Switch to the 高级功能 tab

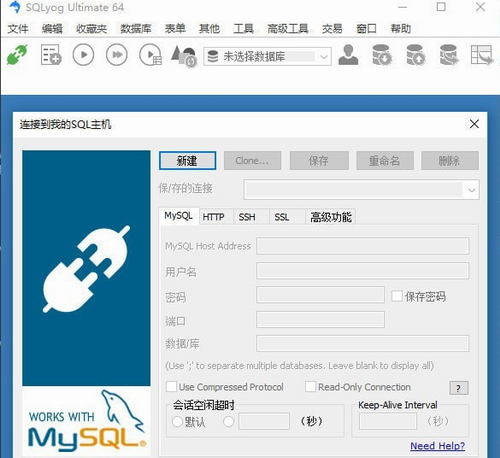point(331,217)
